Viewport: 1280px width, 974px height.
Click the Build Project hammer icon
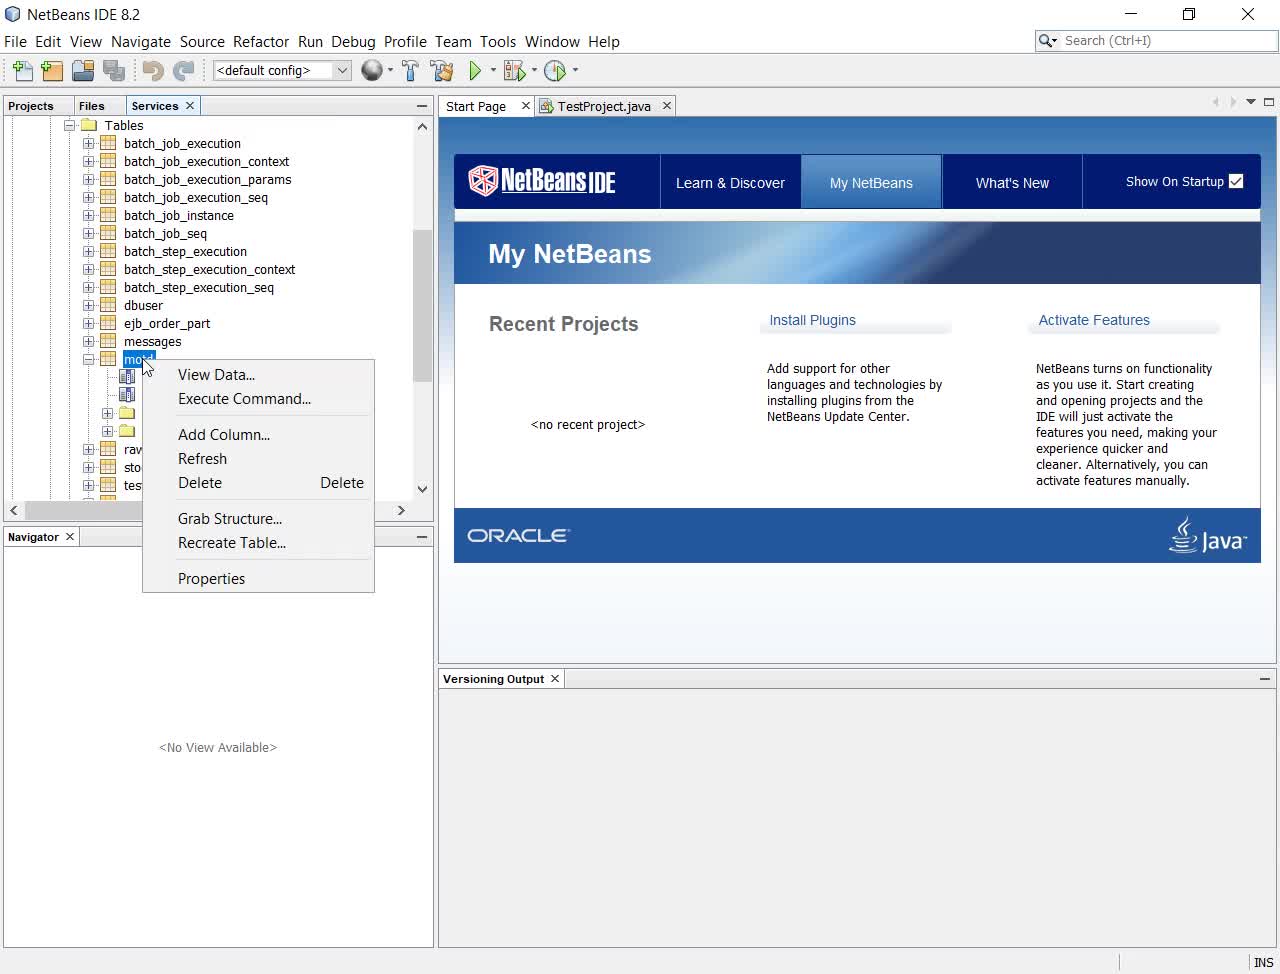tap(410, 70)
